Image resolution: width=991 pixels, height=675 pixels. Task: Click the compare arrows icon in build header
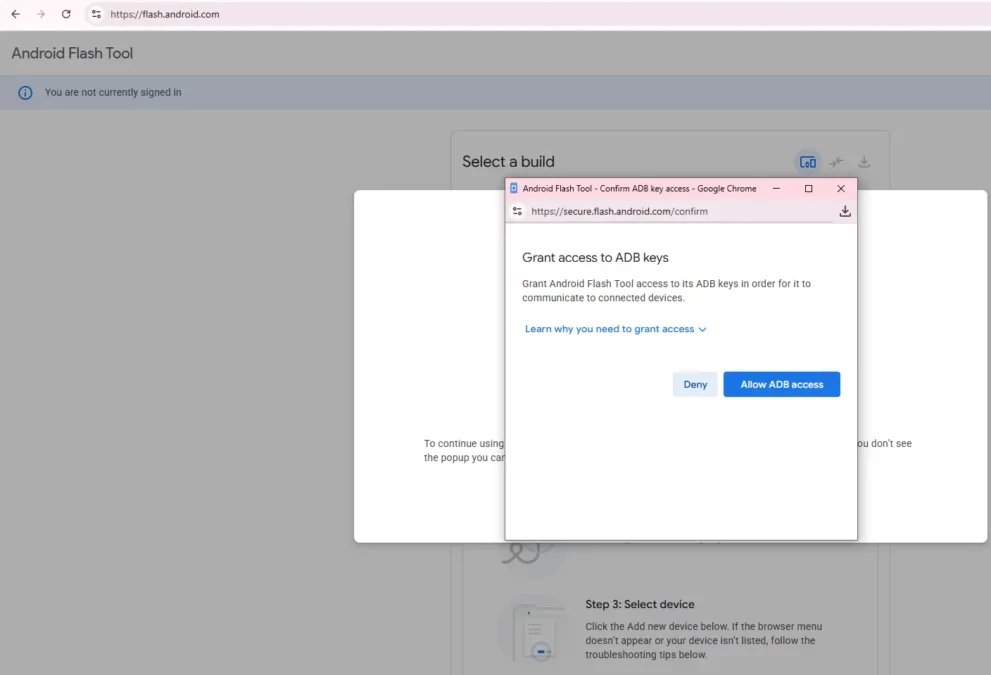836,162
